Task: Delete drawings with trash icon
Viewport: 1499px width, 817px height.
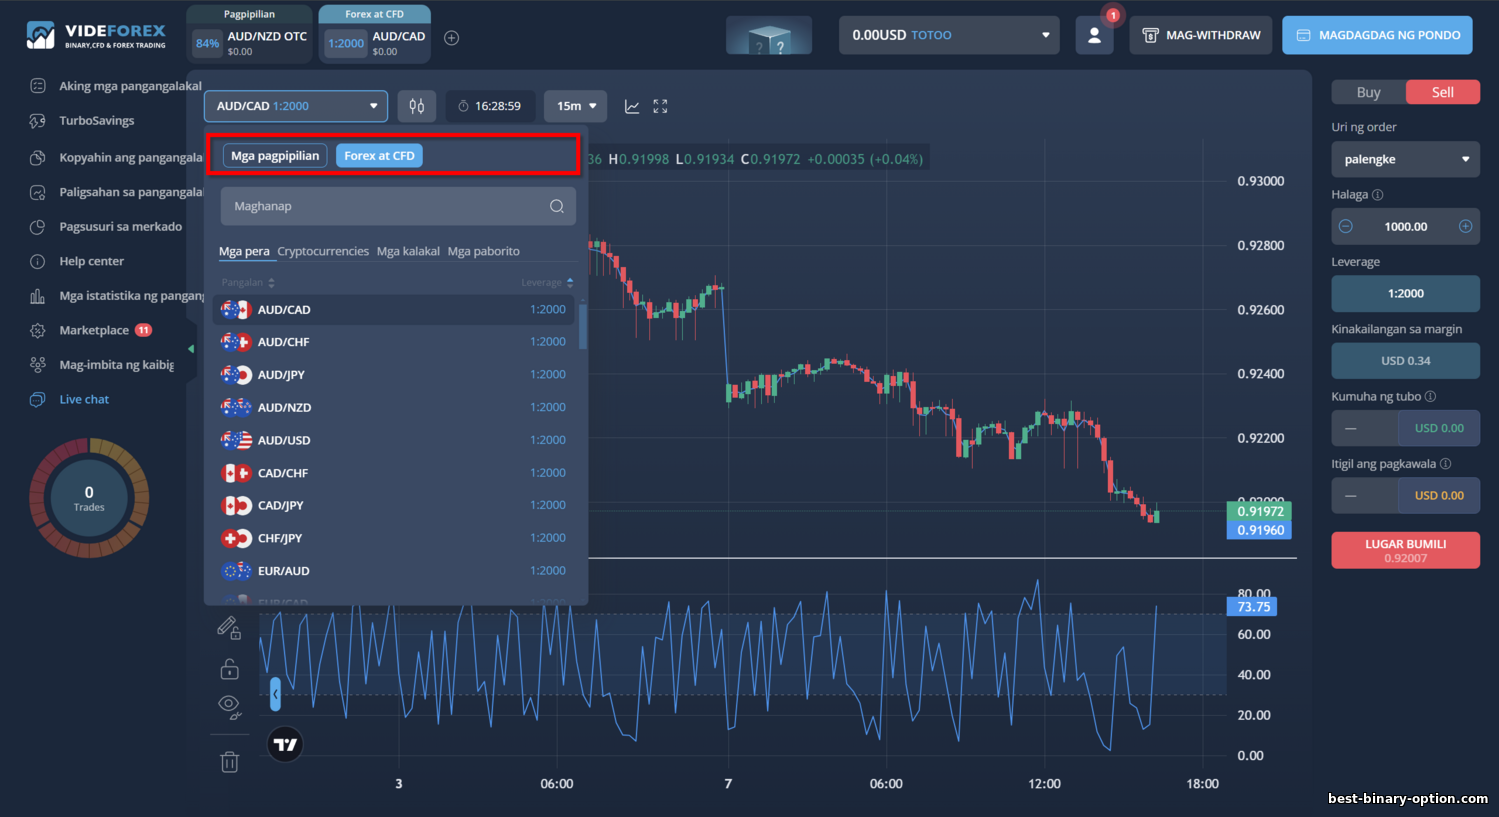Action: pos(229,762)
